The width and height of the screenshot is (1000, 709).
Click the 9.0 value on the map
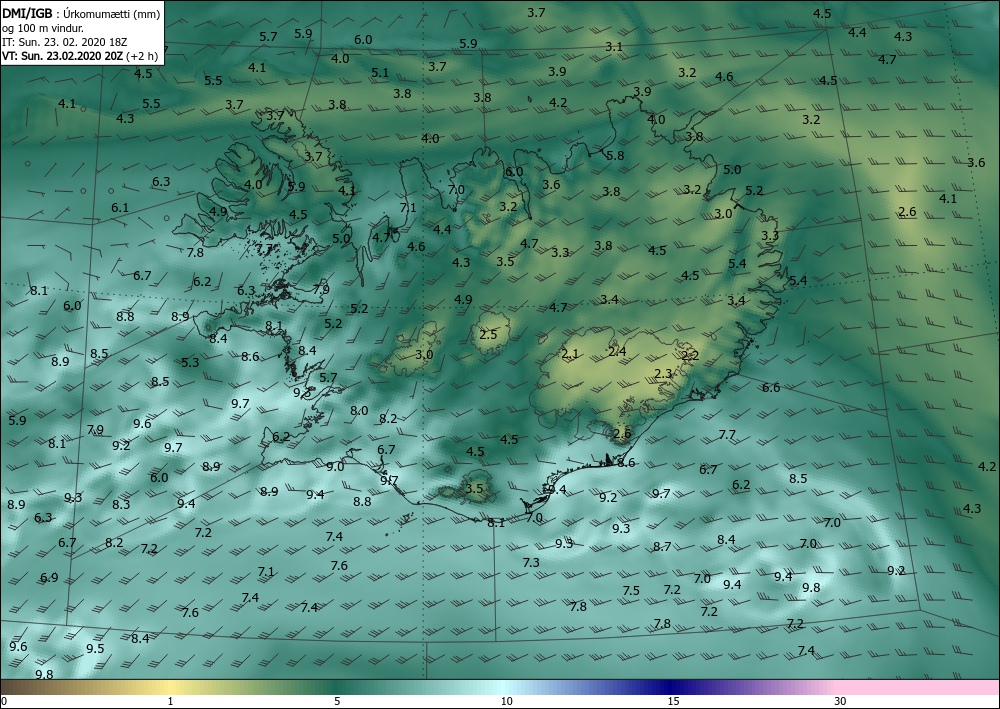click(335, 467)
